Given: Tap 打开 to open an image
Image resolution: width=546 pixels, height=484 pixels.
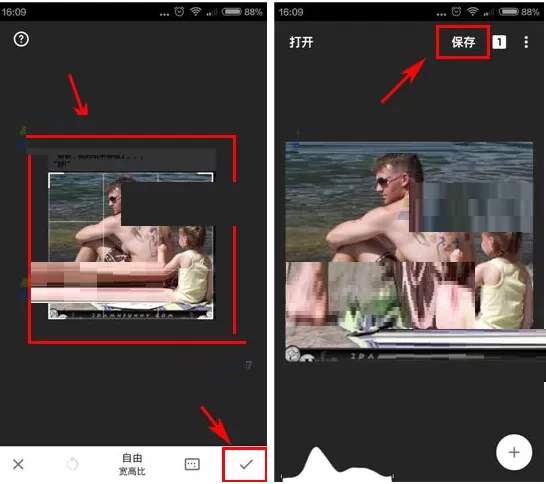Looking at the screenshot, I should click(x=302, y=42).
